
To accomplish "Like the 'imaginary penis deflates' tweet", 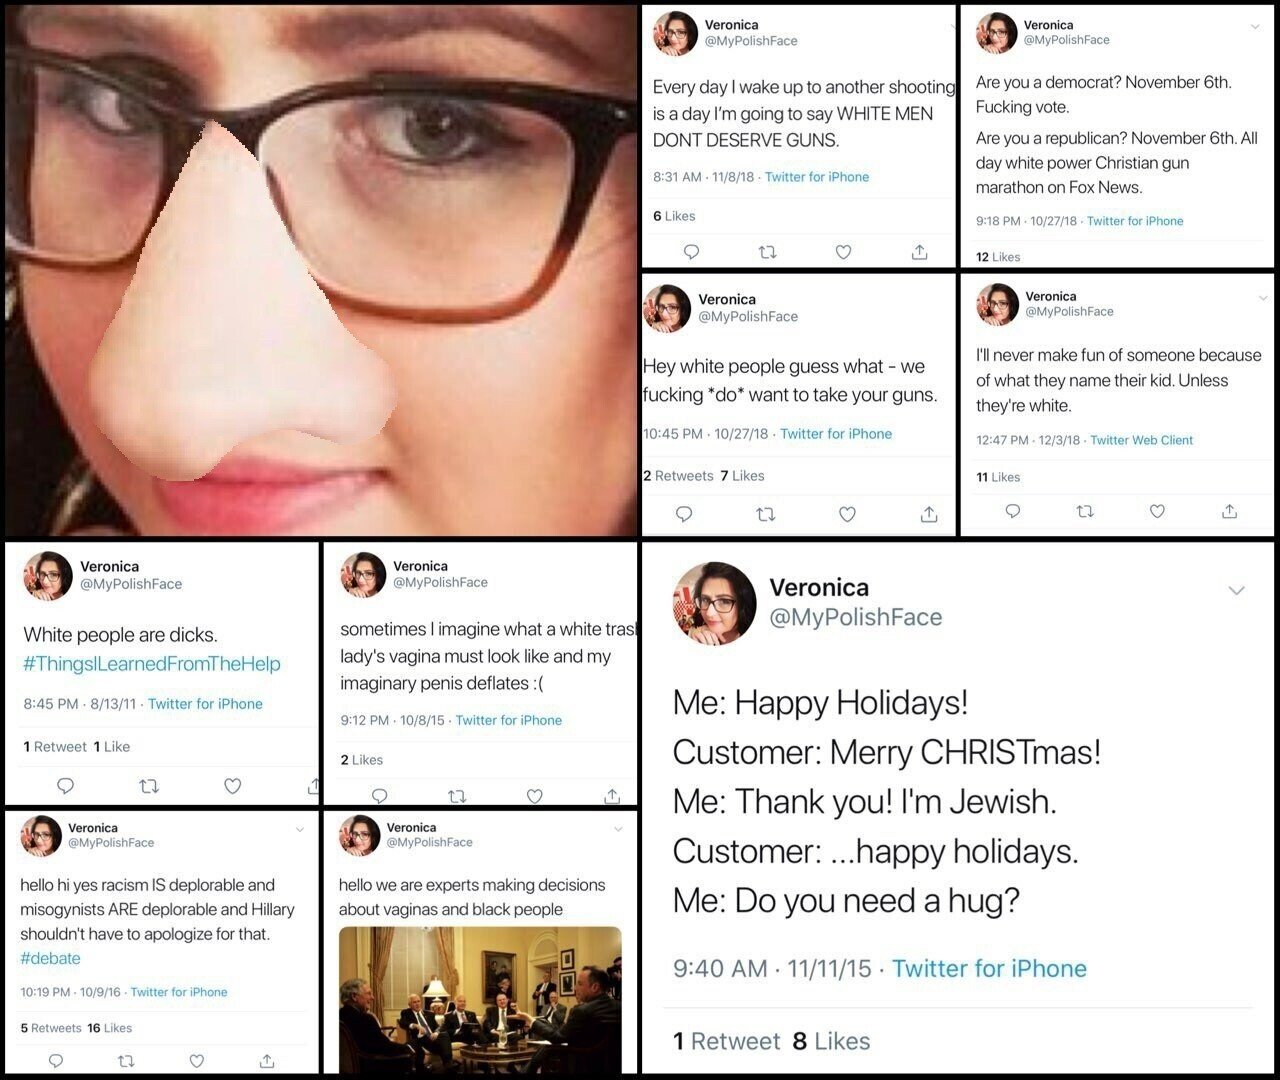I will pyautogui.click(x=535, y=796).
